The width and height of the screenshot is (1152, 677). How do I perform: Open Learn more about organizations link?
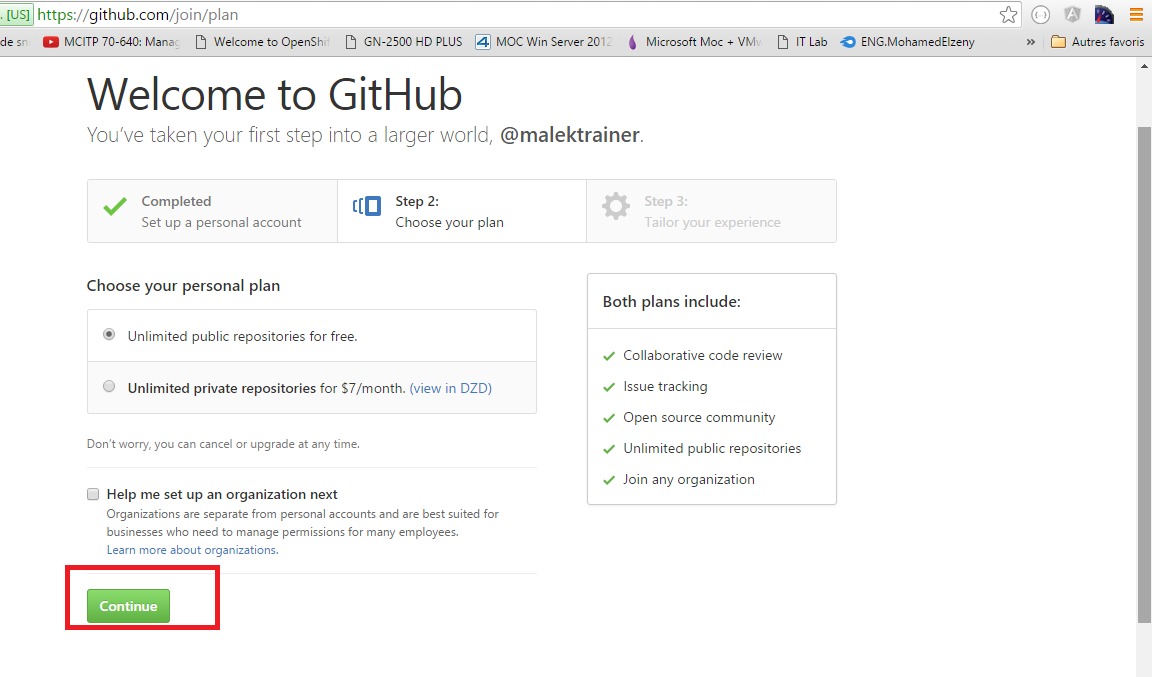click(x=192, y=550)
